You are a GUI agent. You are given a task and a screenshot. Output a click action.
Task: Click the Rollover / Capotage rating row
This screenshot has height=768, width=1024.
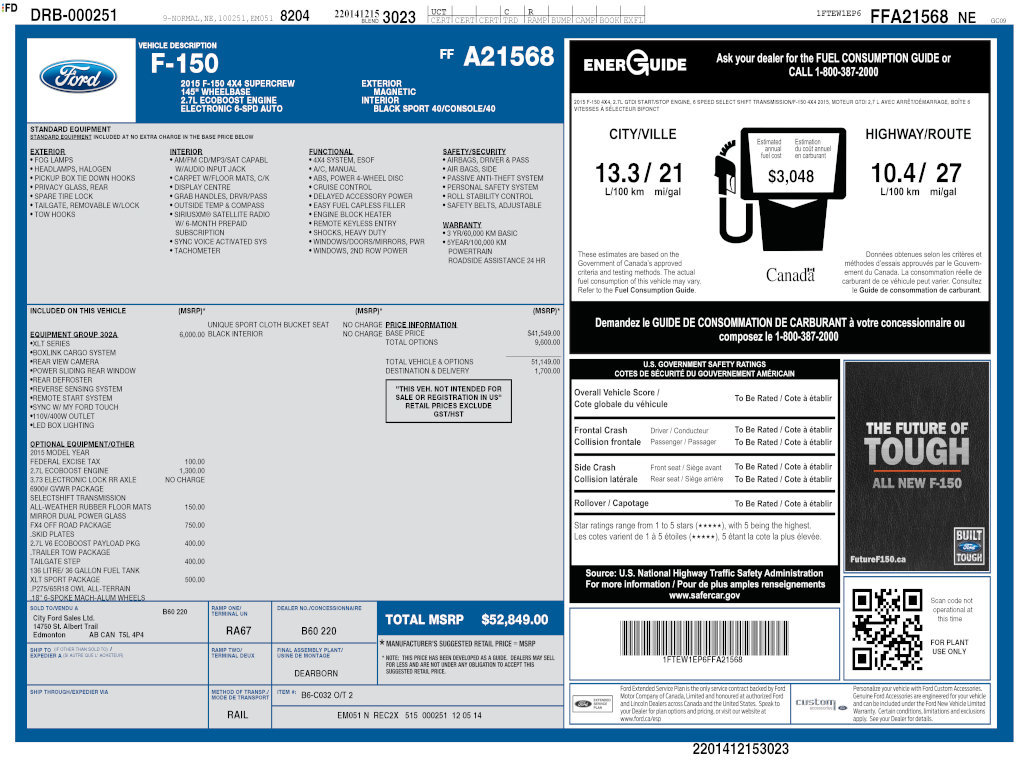[x=703, y=504]
